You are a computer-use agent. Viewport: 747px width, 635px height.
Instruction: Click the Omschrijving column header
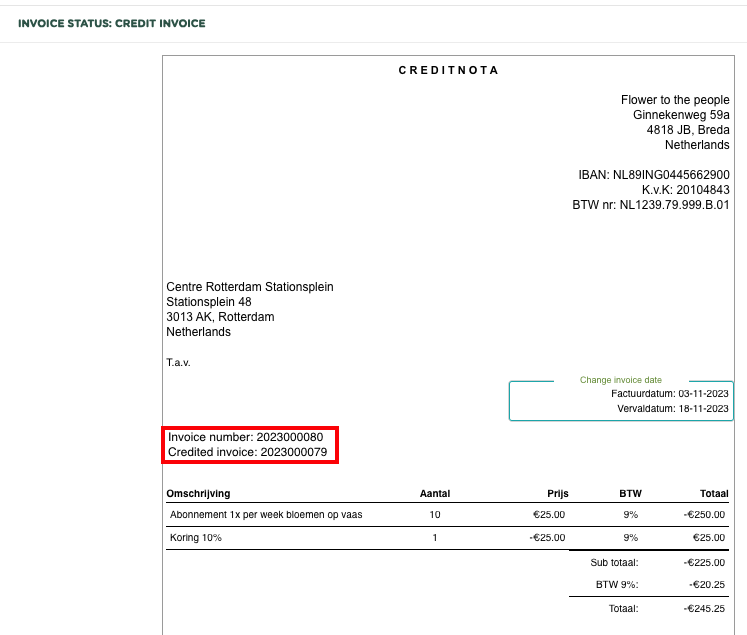click(198, 494)
